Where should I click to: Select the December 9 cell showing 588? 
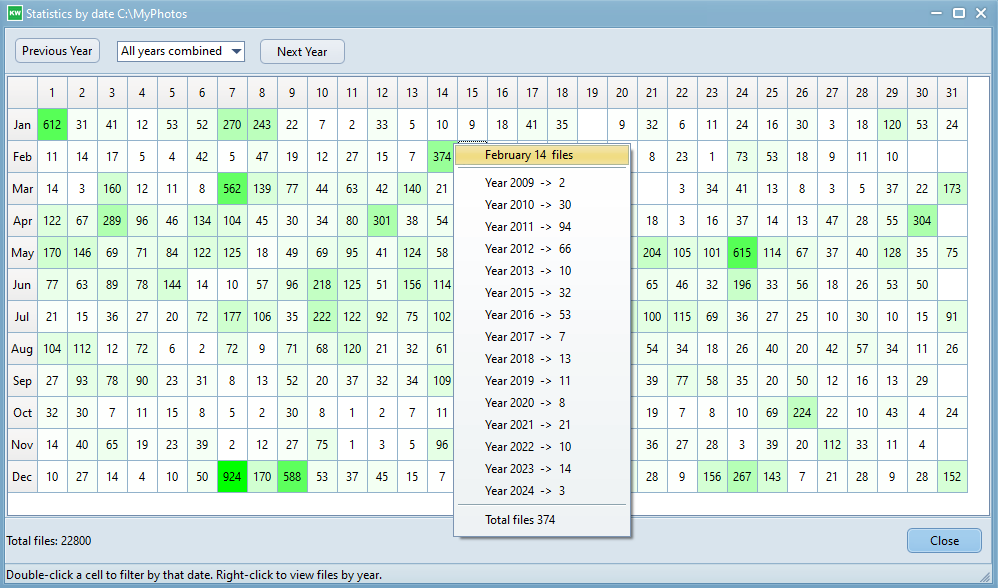292,477
